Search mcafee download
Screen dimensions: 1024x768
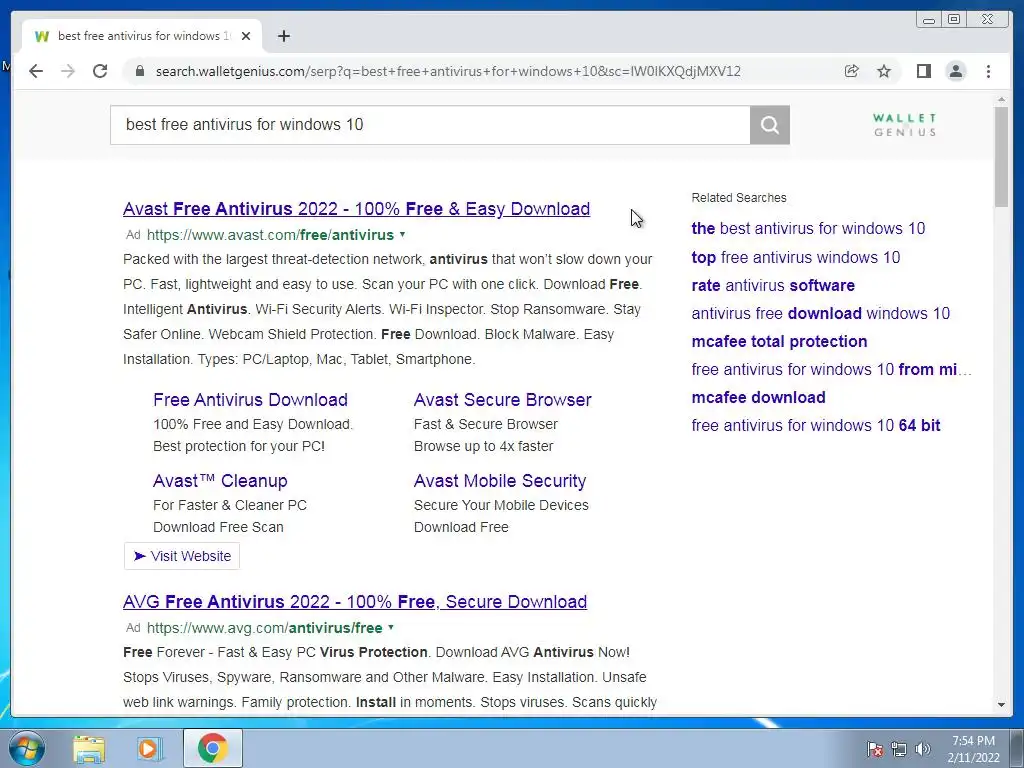(x=758, y=398)
